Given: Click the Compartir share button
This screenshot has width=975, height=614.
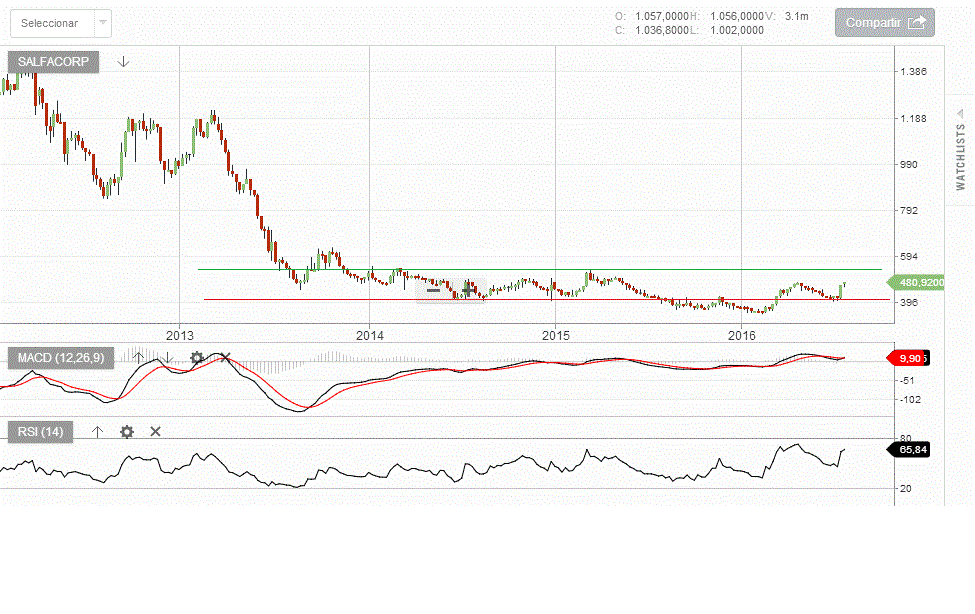Looking at the screenshot, I should point(884,23).
